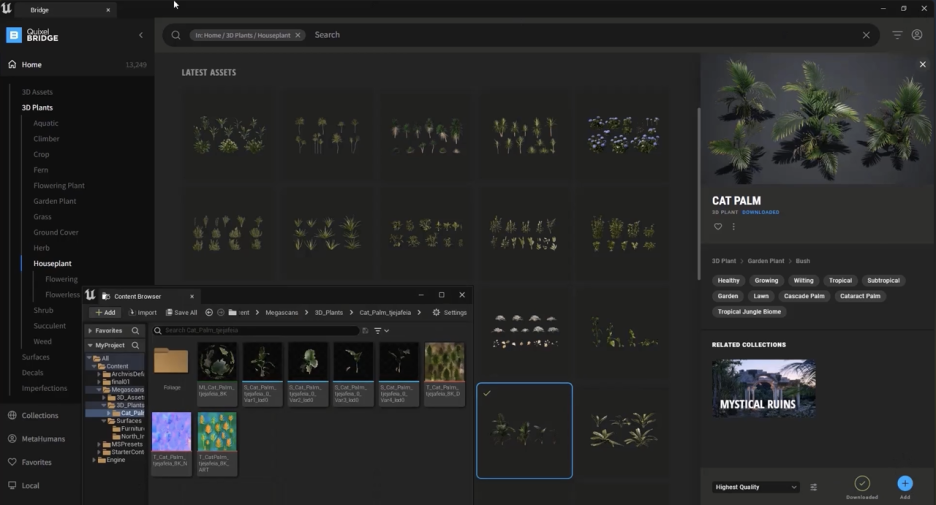The height and width of the screenshot is (505, 936).
Task: Open the Bridge filter options icon
Action: 897,35
